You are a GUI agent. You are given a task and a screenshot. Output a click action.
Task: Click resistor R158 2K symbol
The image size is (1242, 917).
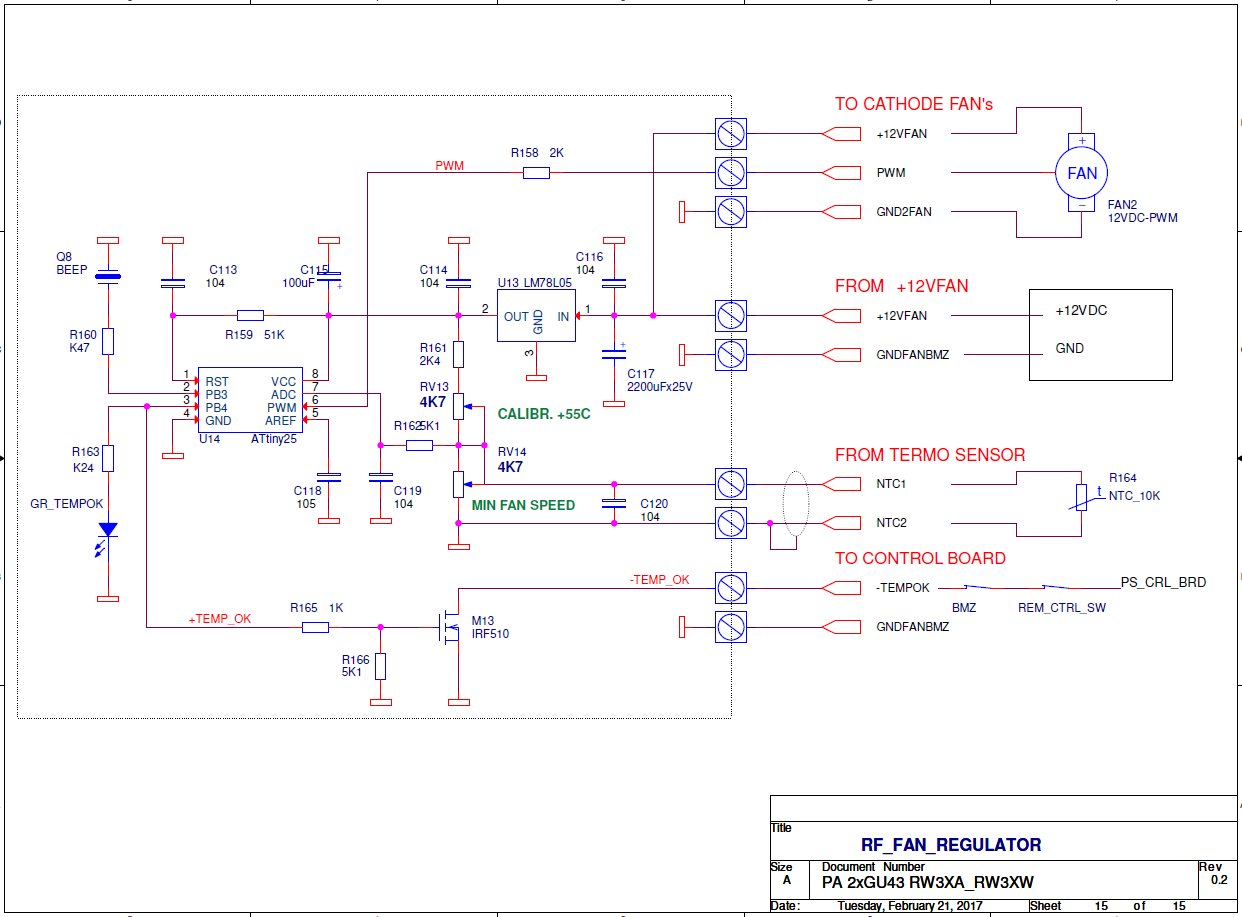[536, 173]
